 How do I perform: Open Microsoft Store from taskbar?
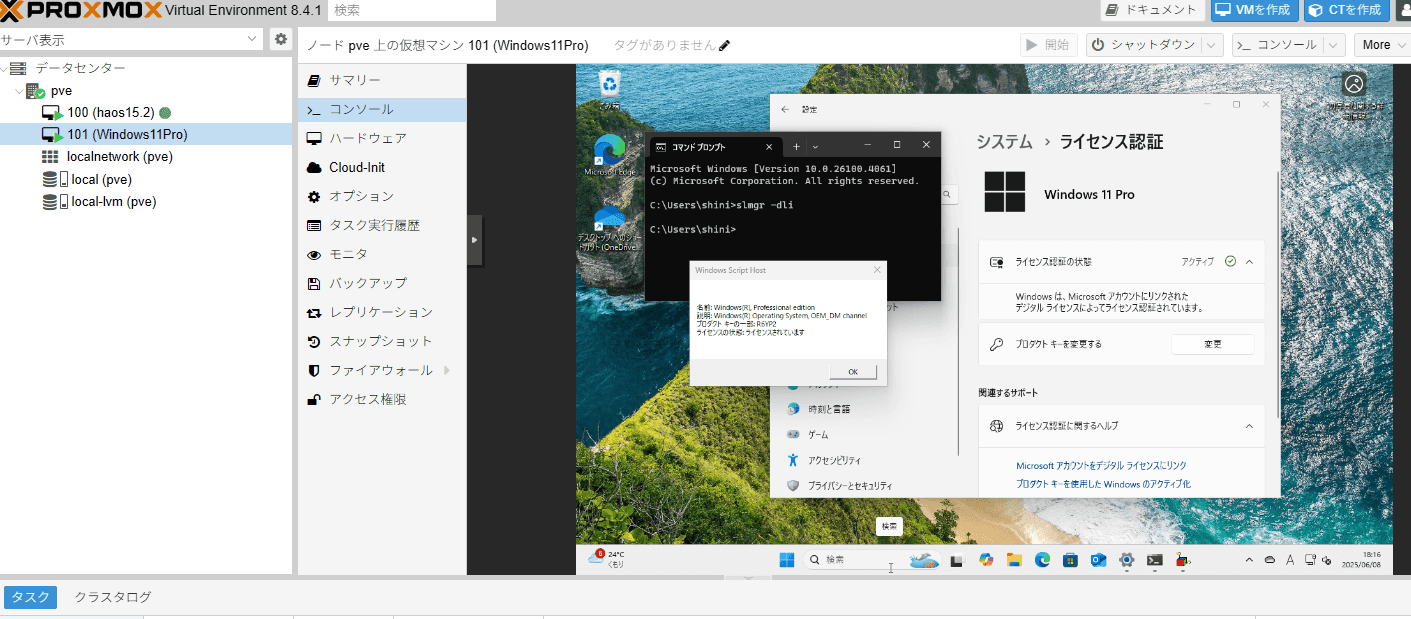coord(1070,560)
